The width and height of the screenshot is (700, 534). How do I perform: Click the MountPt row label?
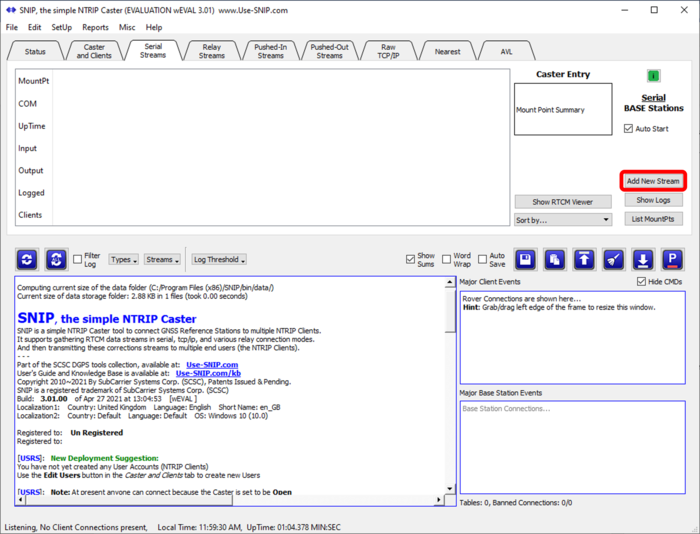tap(33, 81)
